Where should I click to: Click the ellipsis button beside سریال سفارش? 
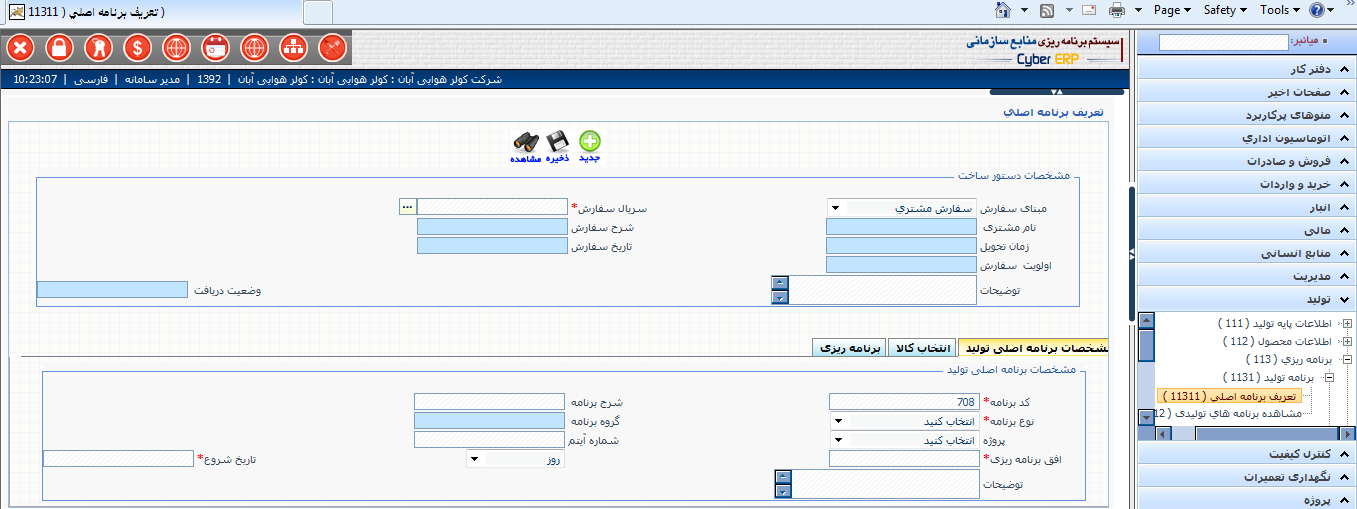[x=406, y=206]
